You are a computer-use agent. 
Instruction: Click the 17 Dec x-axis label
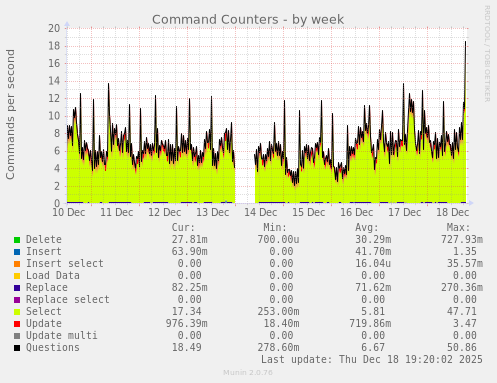405,212
